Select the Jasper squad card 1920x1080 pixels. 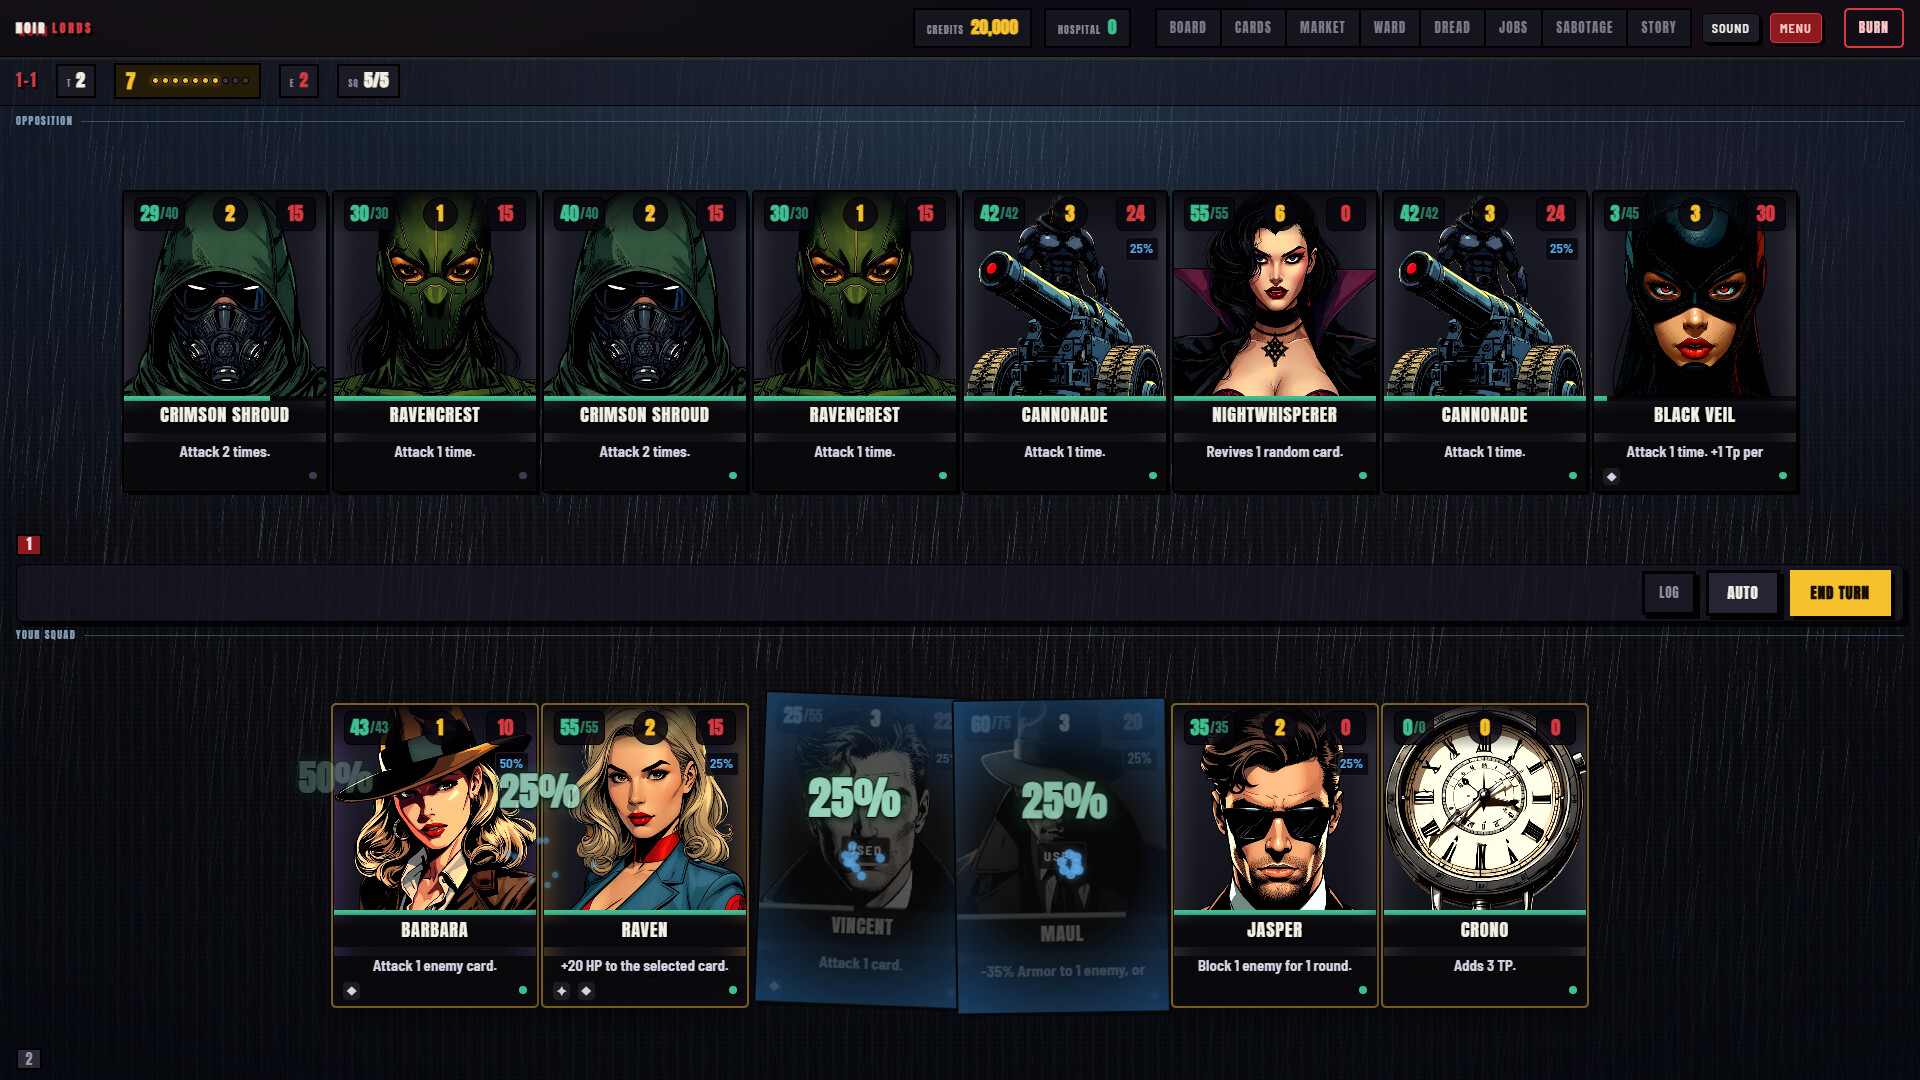click(x=1274, y=856)
